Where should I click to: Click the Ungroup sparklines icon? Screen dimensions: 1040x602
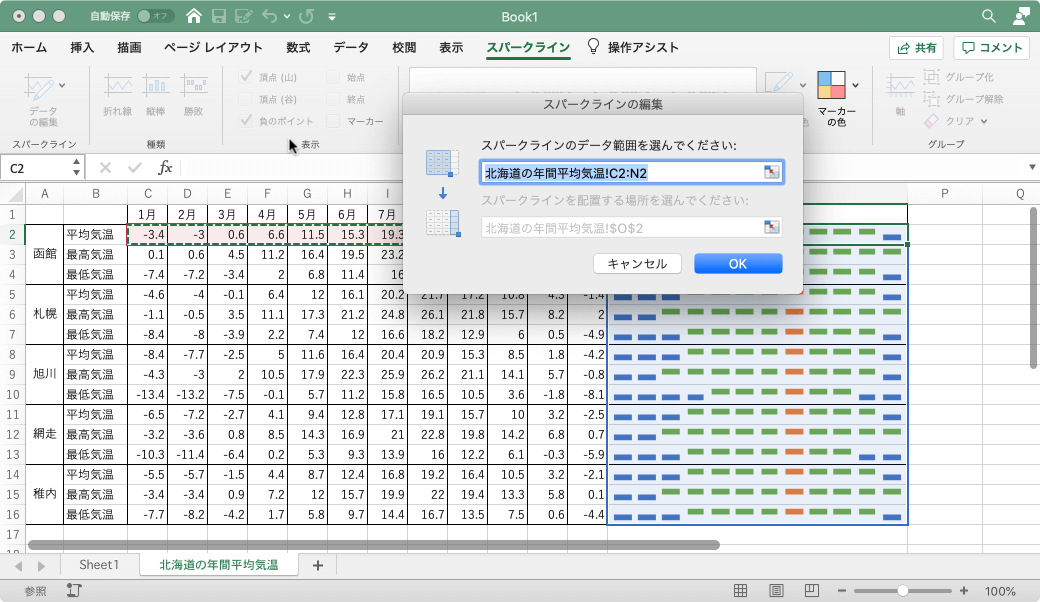(931, 99)
